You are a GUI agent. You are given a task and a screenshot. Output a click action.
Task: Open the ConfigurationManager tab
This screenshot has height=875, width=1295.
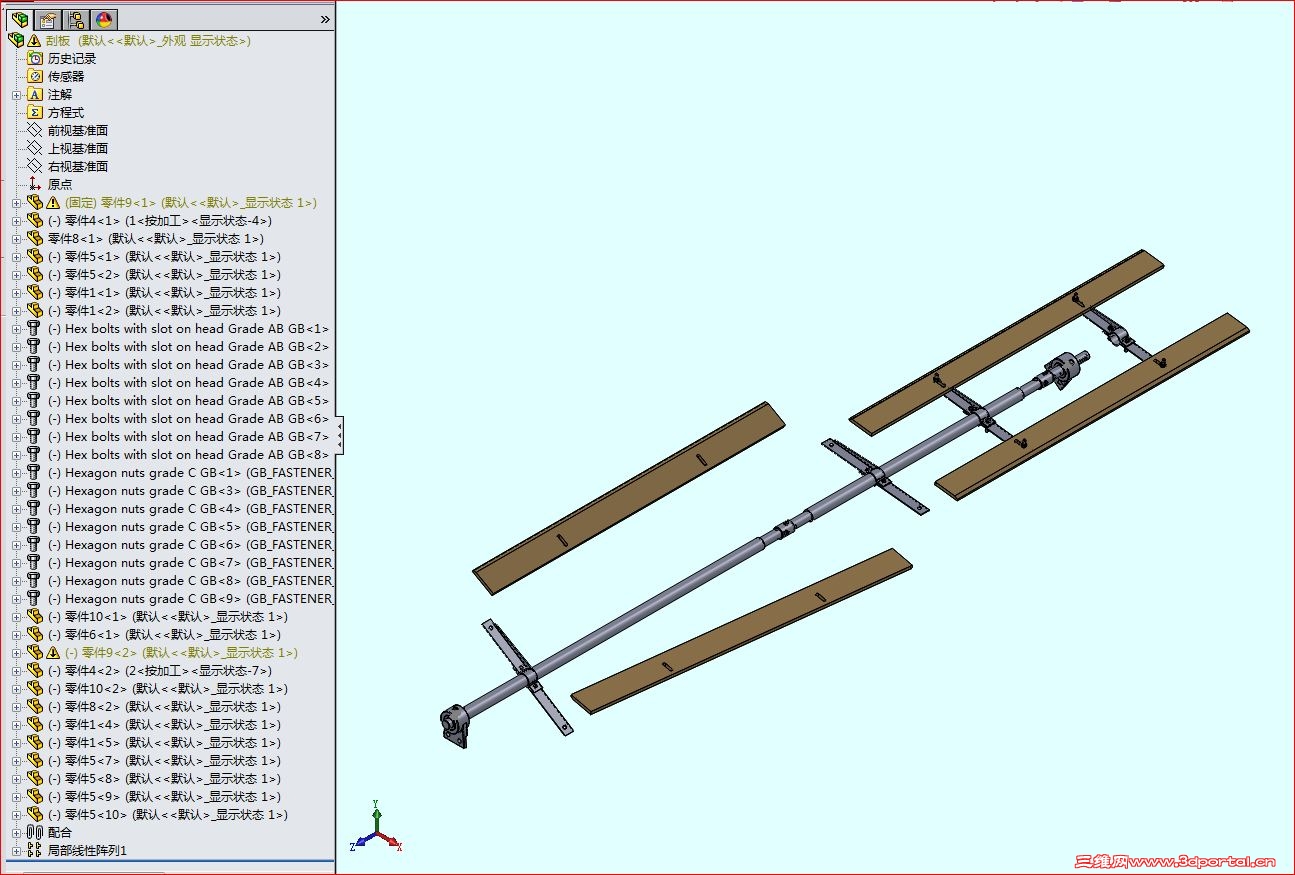tap(76, 19)
